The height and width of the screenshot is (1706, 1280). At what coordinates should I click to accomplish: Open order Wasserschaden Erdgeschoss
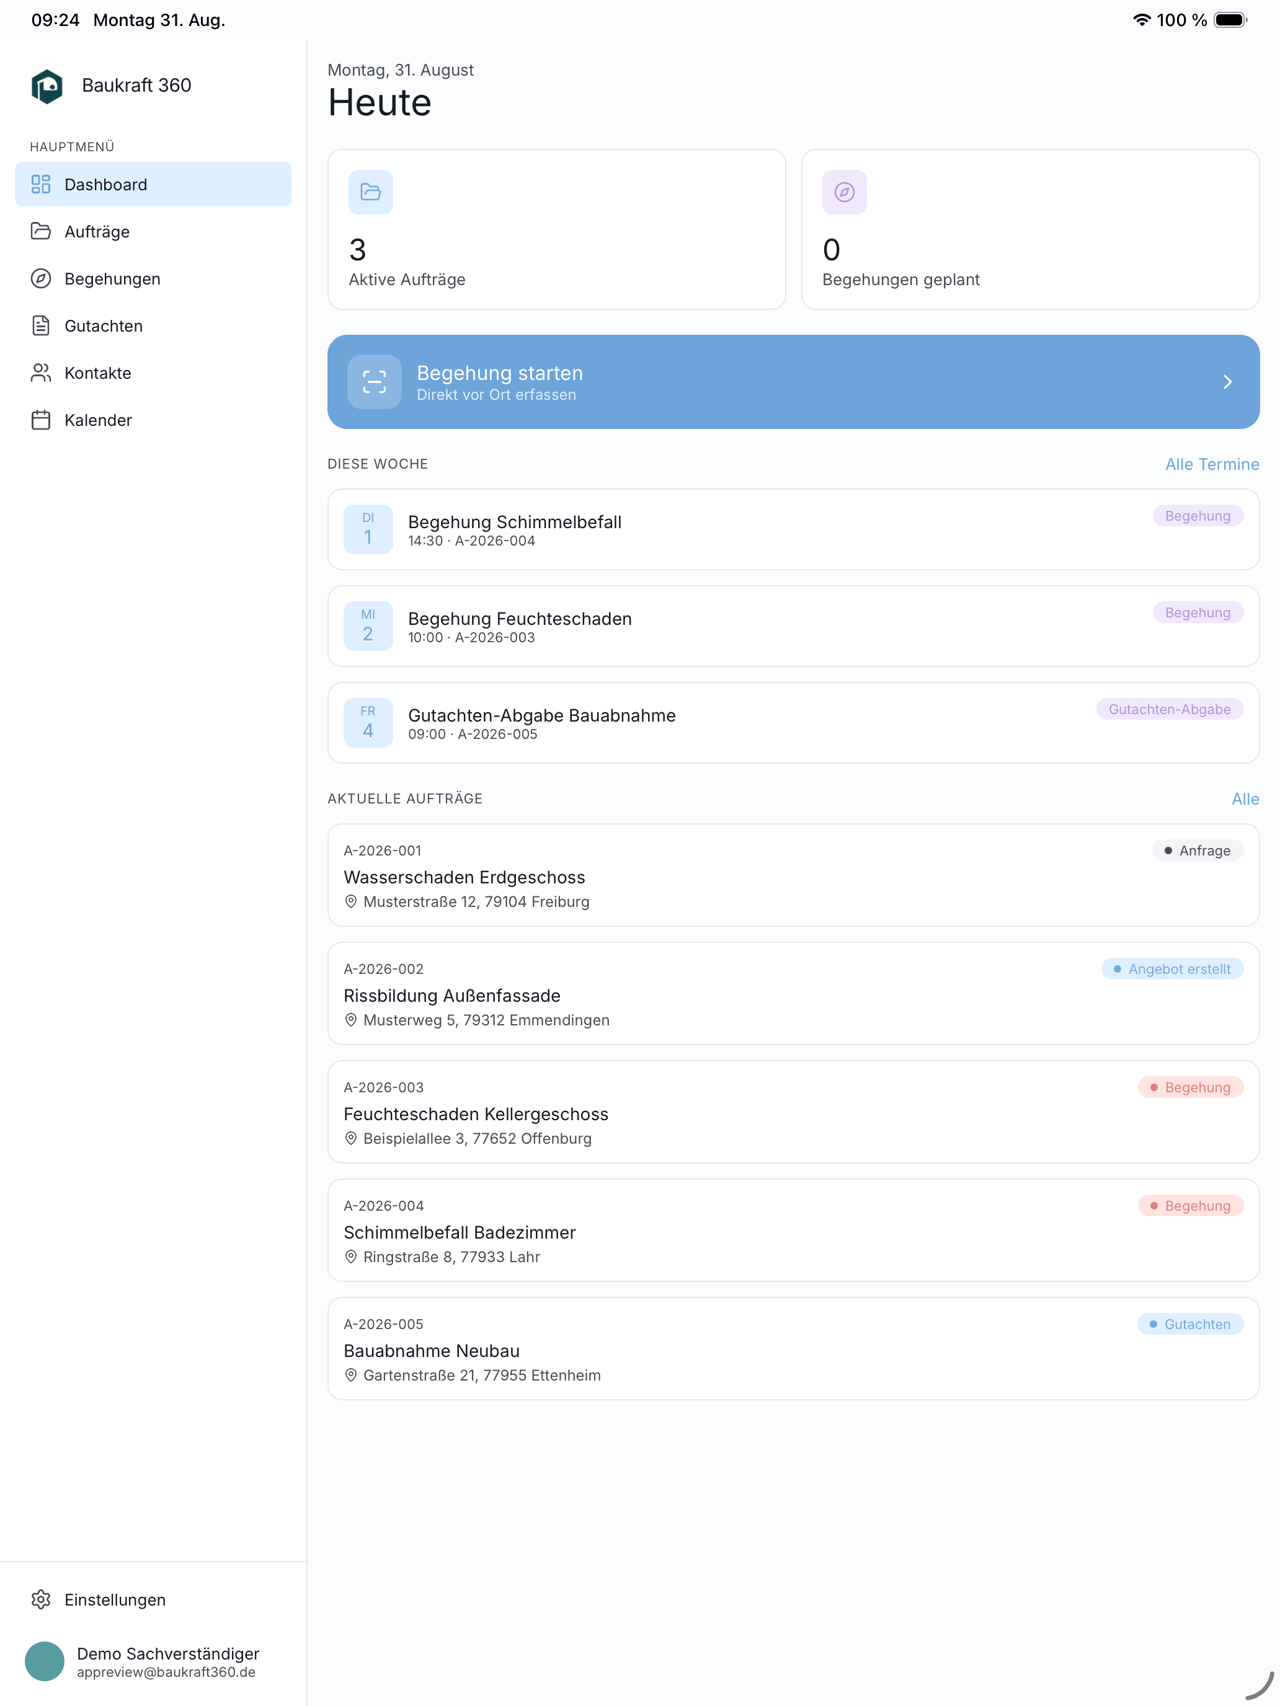pyautogui.click(x=793, y=875)
